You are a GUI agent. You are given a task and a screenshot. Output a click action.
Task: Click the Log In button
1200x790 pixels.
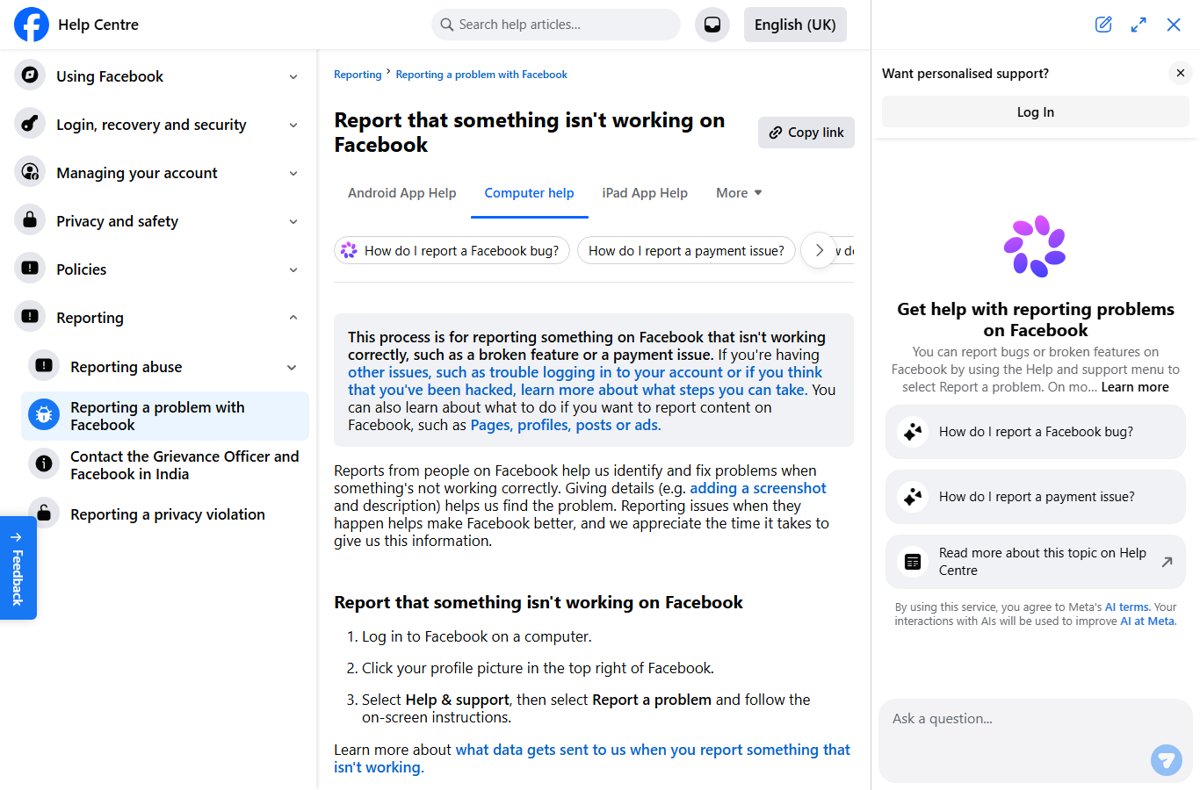pyautogui.click(x=1035, y=112)
